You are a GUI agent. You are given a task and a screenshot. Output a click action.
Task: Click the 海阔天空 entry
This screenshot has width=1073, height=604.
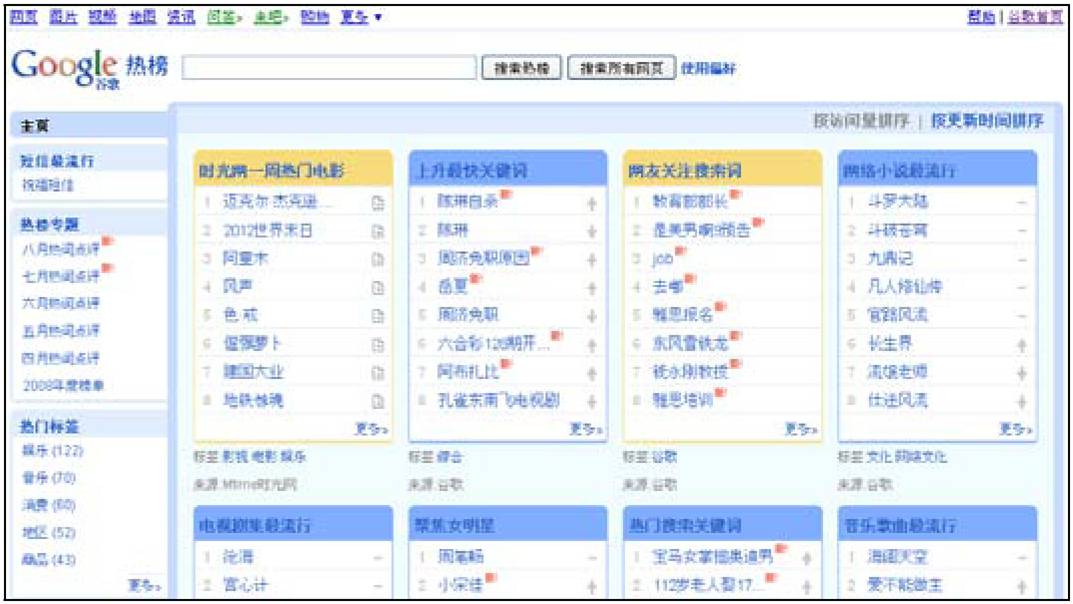(x=898, y=556)
